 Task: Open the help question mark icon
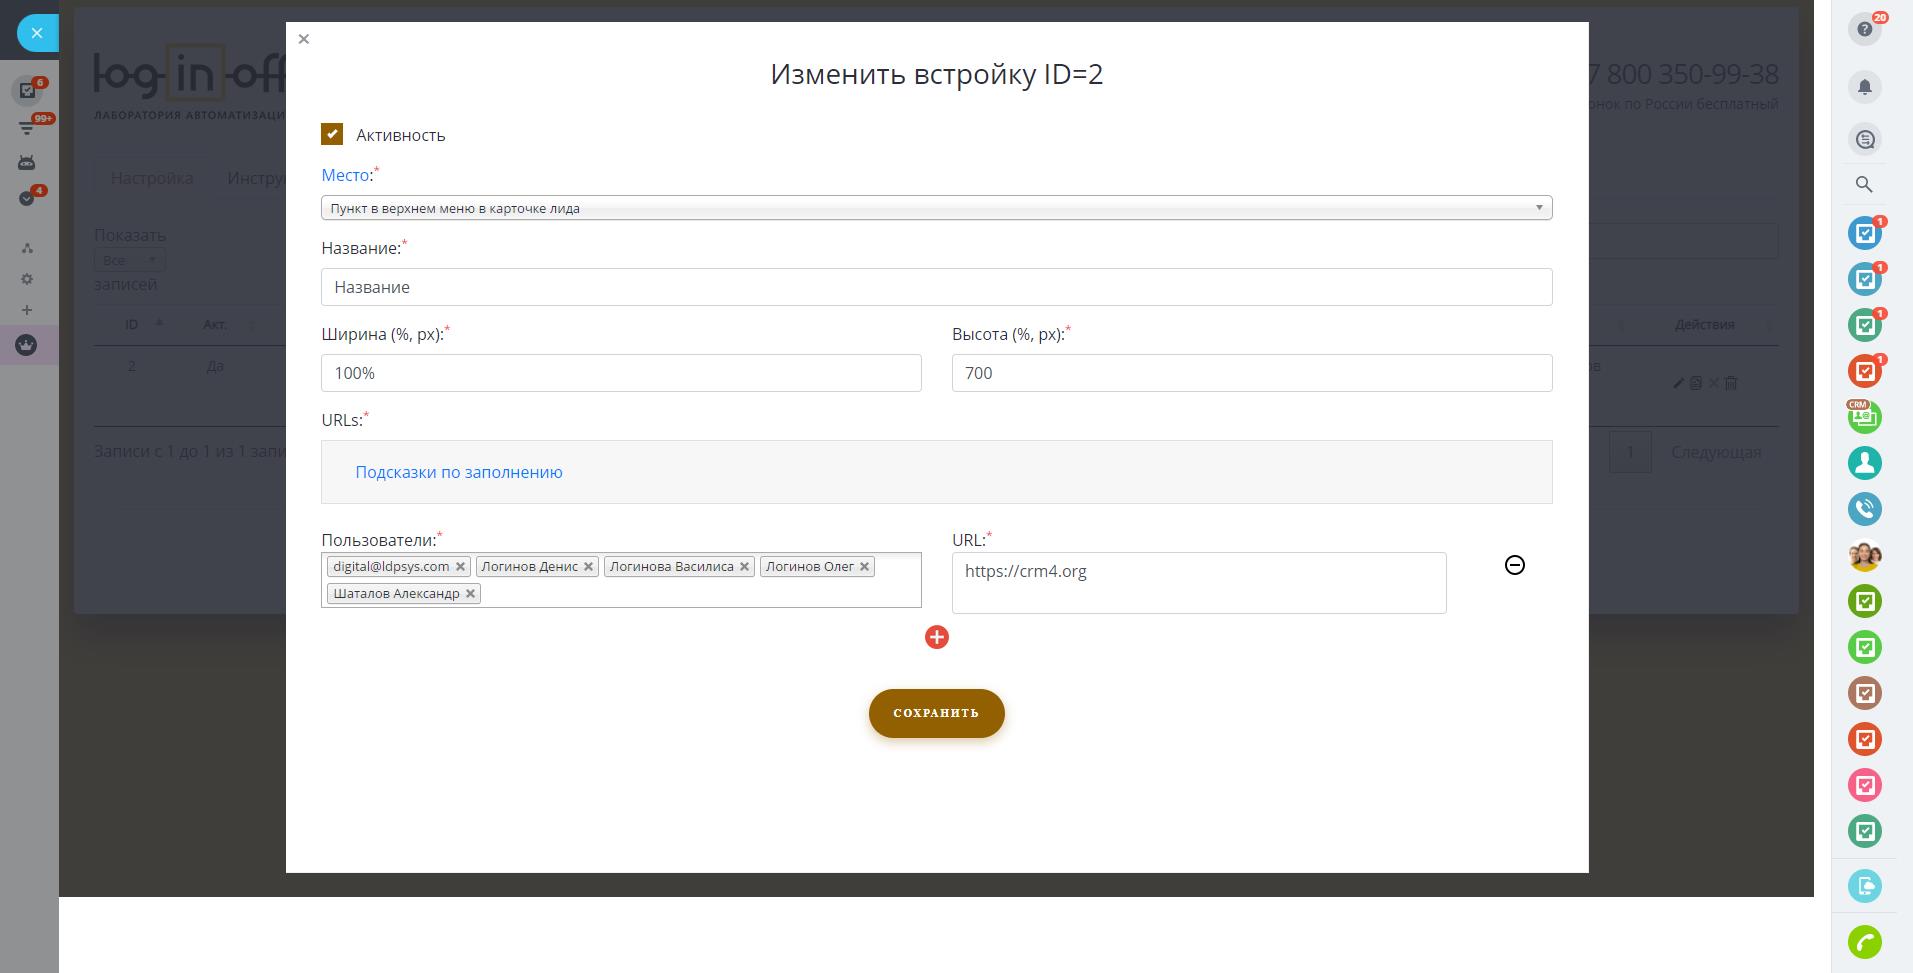(x=1864, y=30)
